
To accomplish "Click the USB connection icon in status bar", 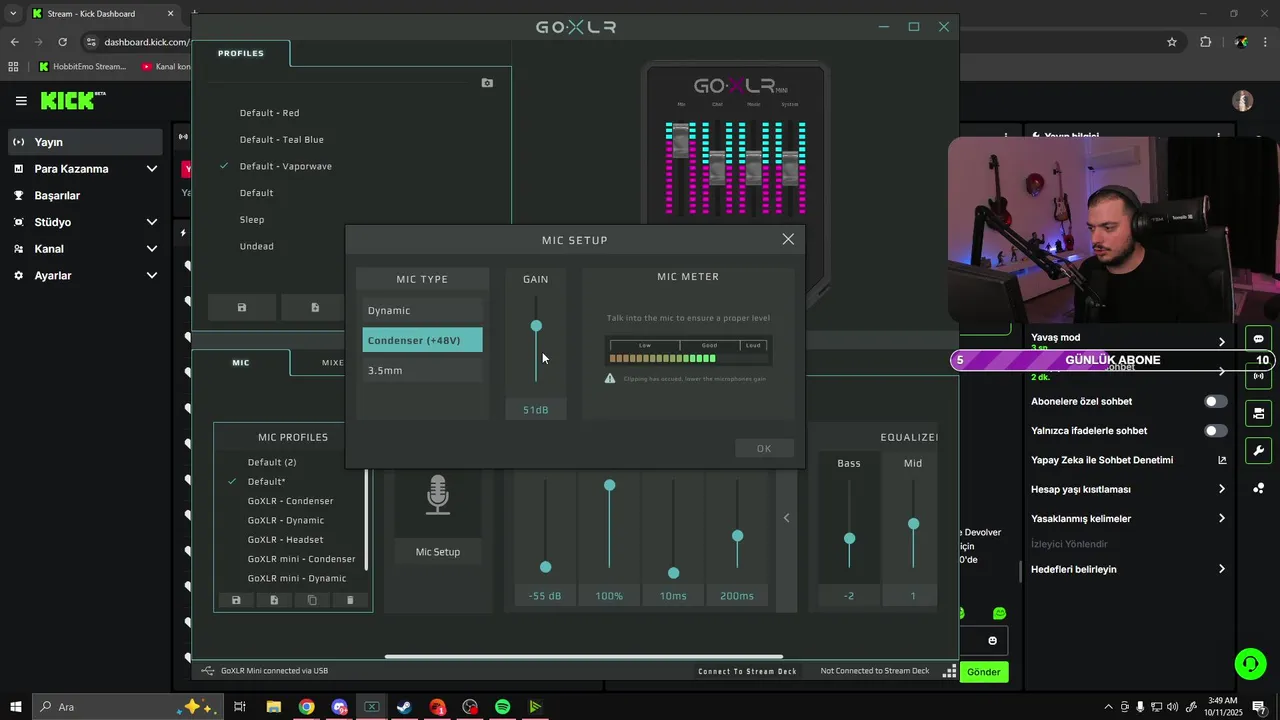I will (x=208, y=671).
